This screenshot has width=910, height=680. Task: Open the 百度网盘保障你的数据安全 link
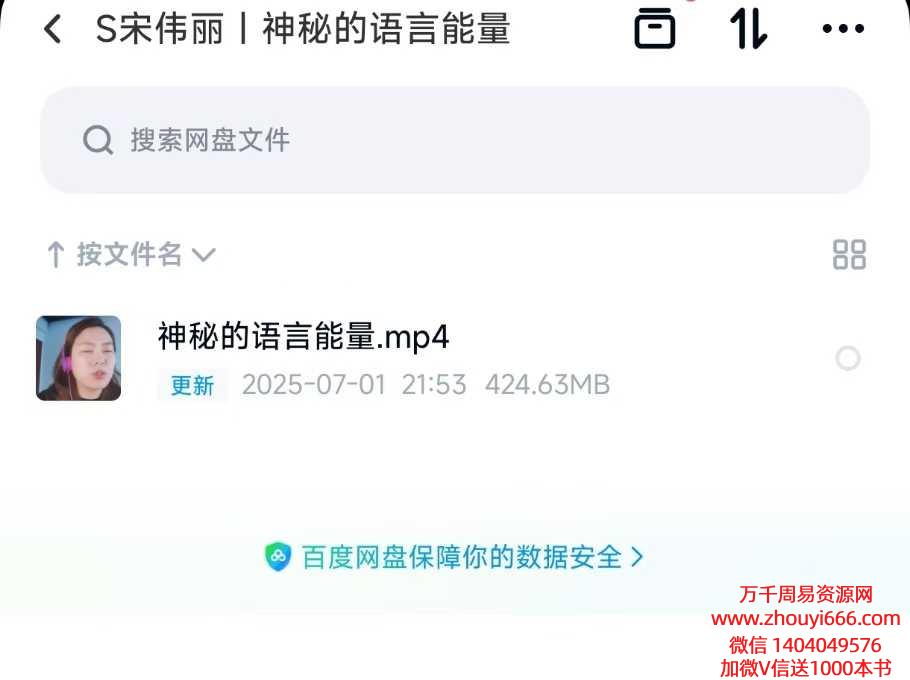(x=462, y=558)
